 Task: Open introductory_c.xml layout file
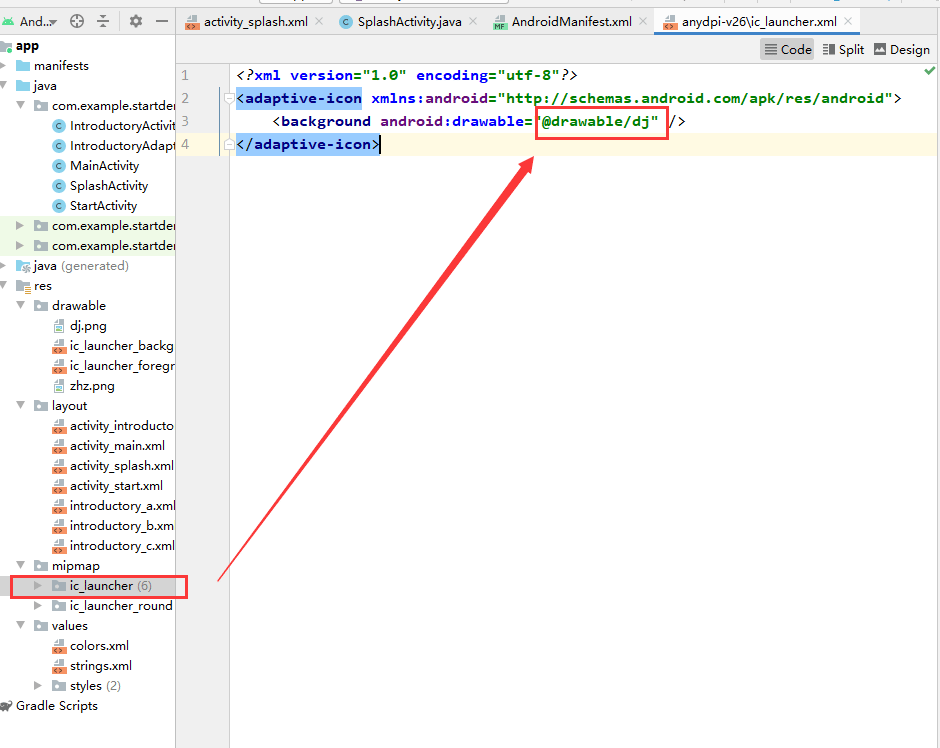coord(122,546)
